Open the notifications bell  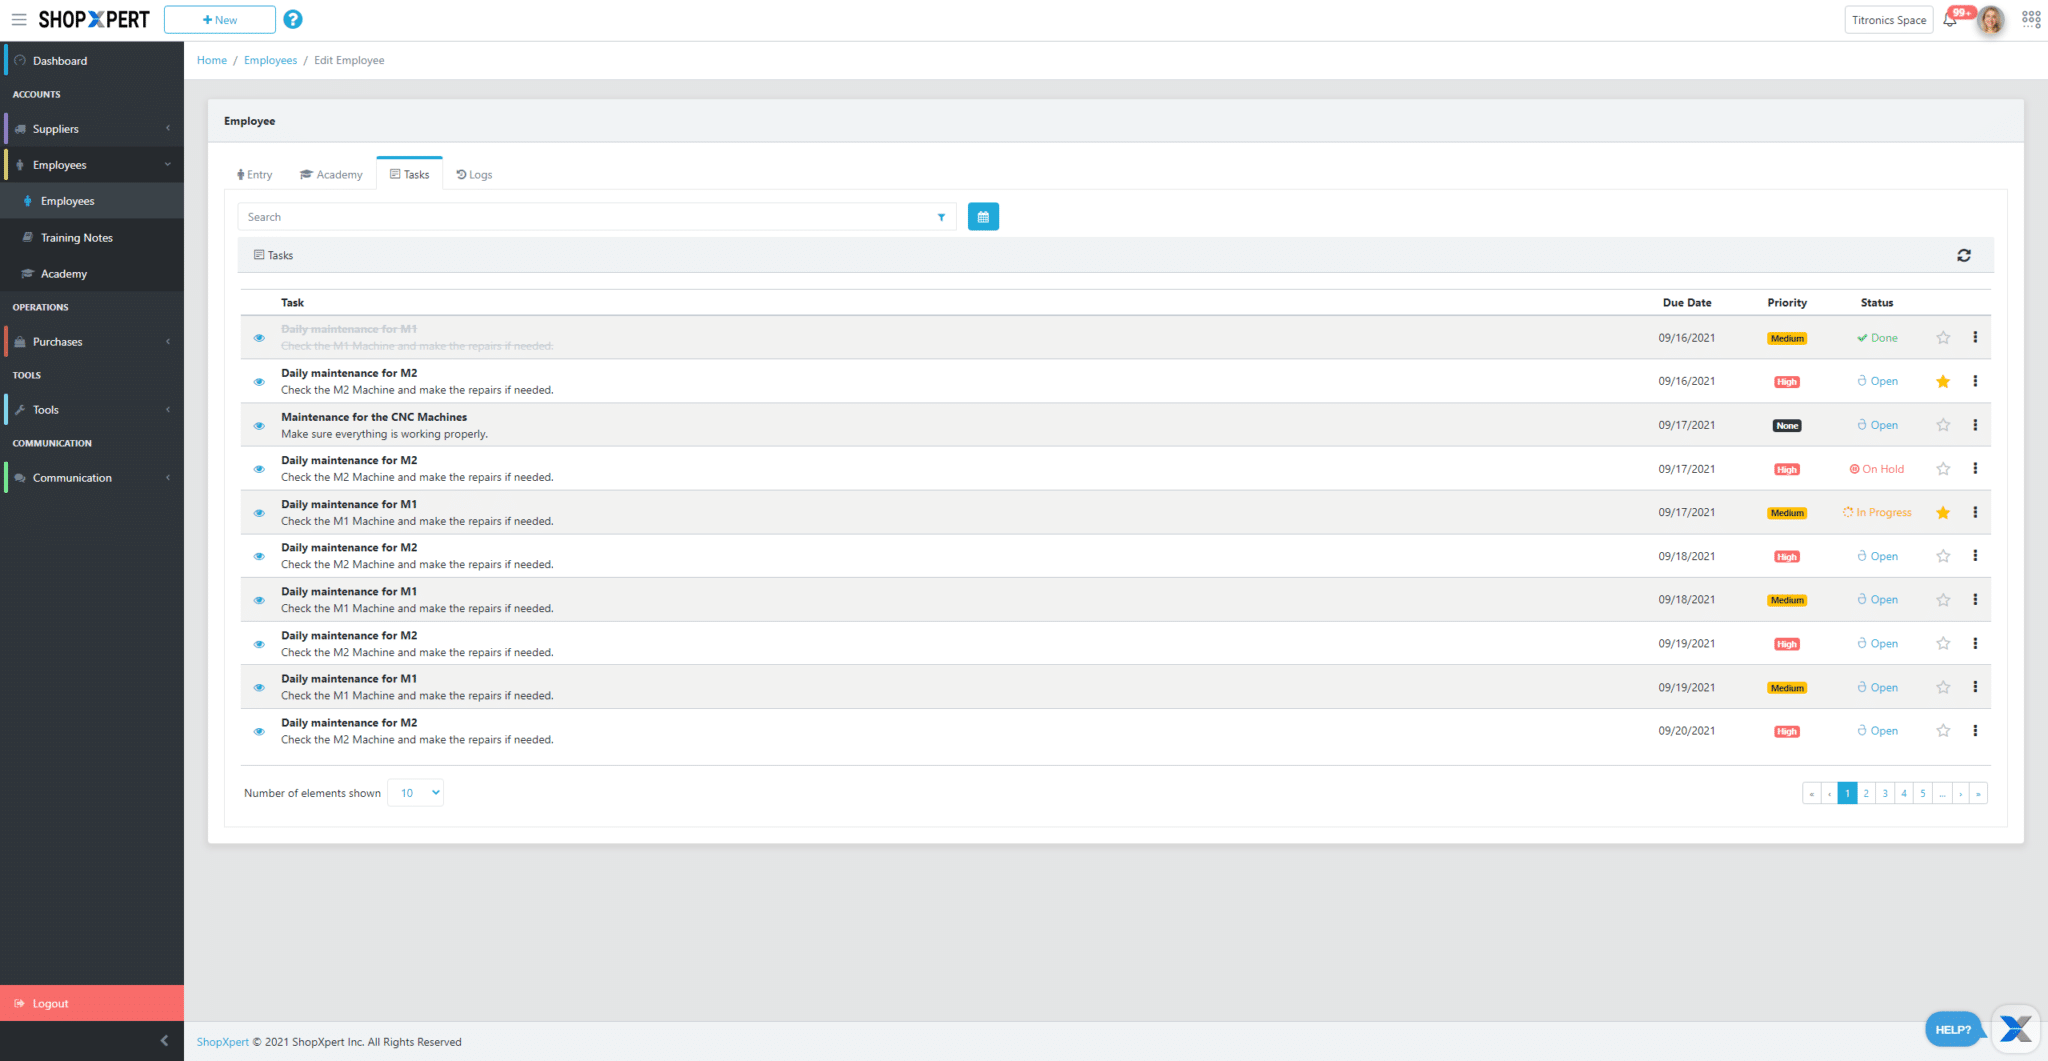click(1949, 20)
